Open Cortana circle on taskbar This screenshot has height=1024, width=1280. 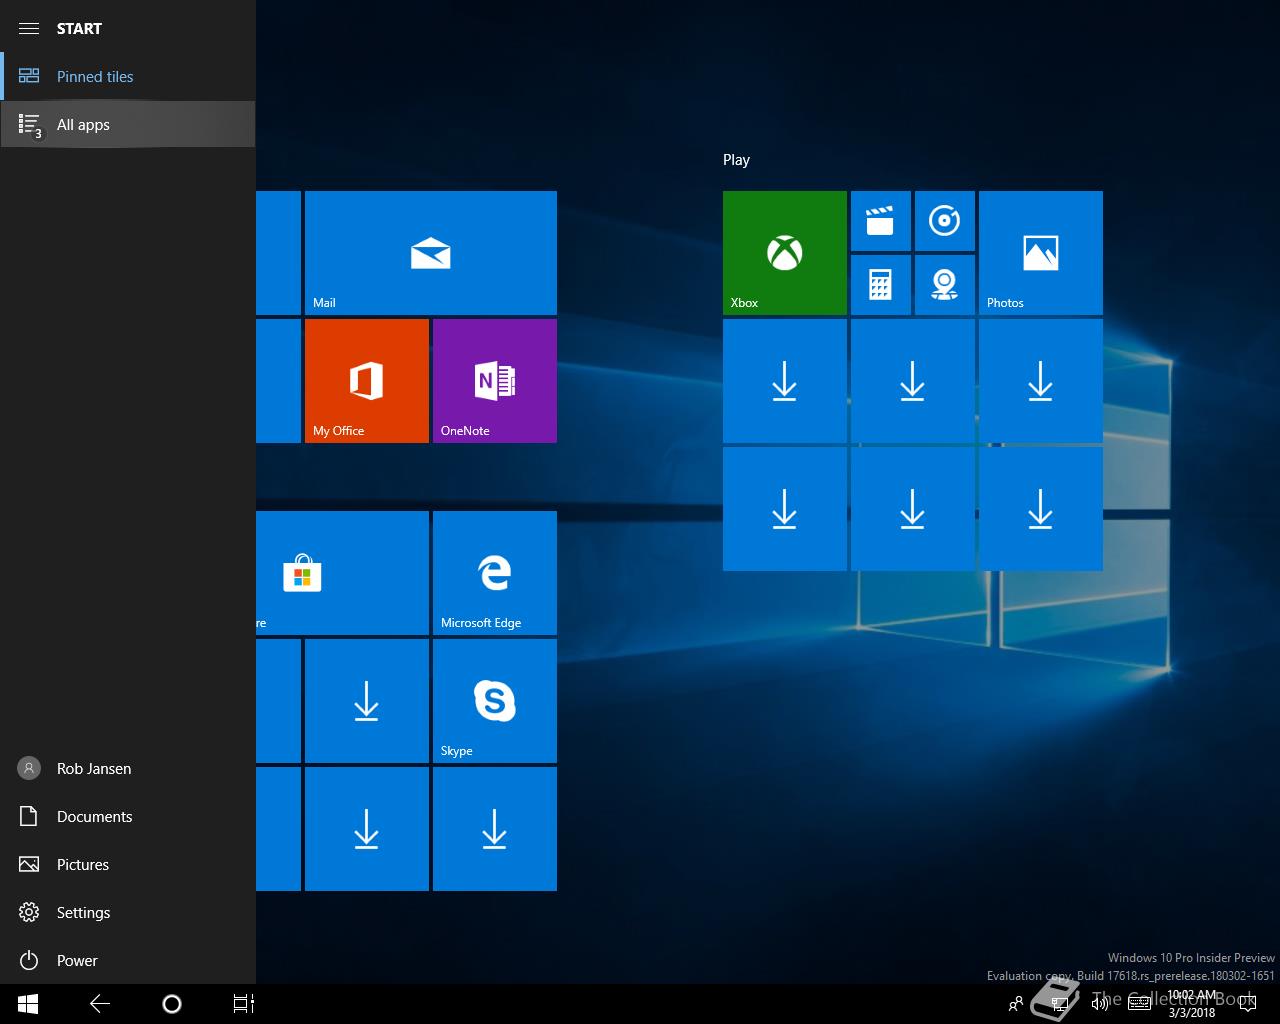pos(172,1004)
